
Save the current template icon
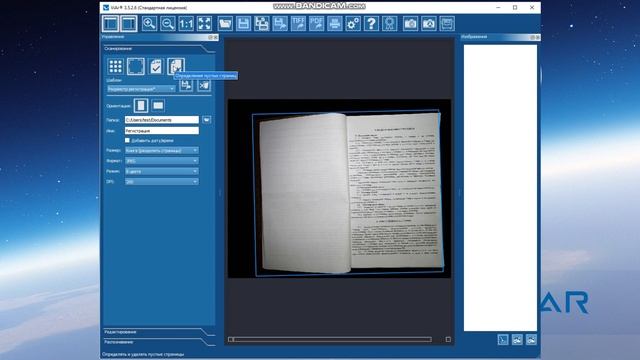tap(186, 85)
